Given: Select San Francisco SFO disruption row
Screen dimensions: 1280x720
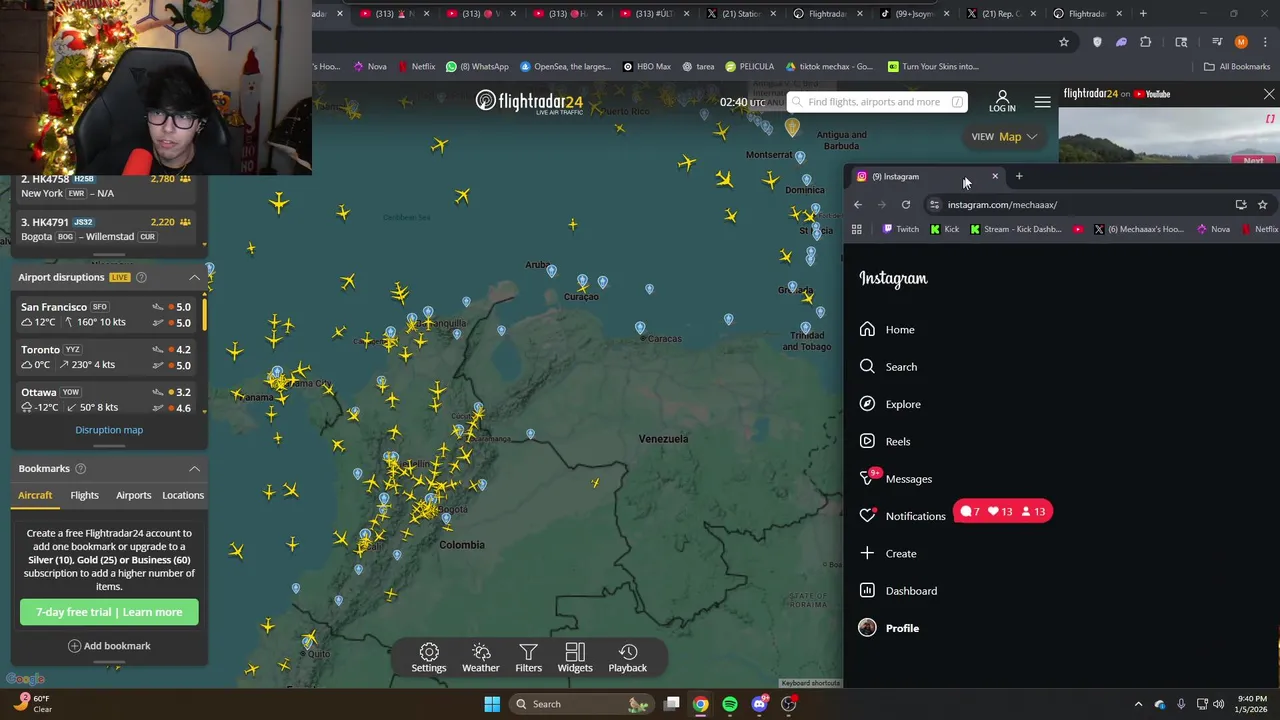Looking at the screenshot, I should (x=106, y=314).
